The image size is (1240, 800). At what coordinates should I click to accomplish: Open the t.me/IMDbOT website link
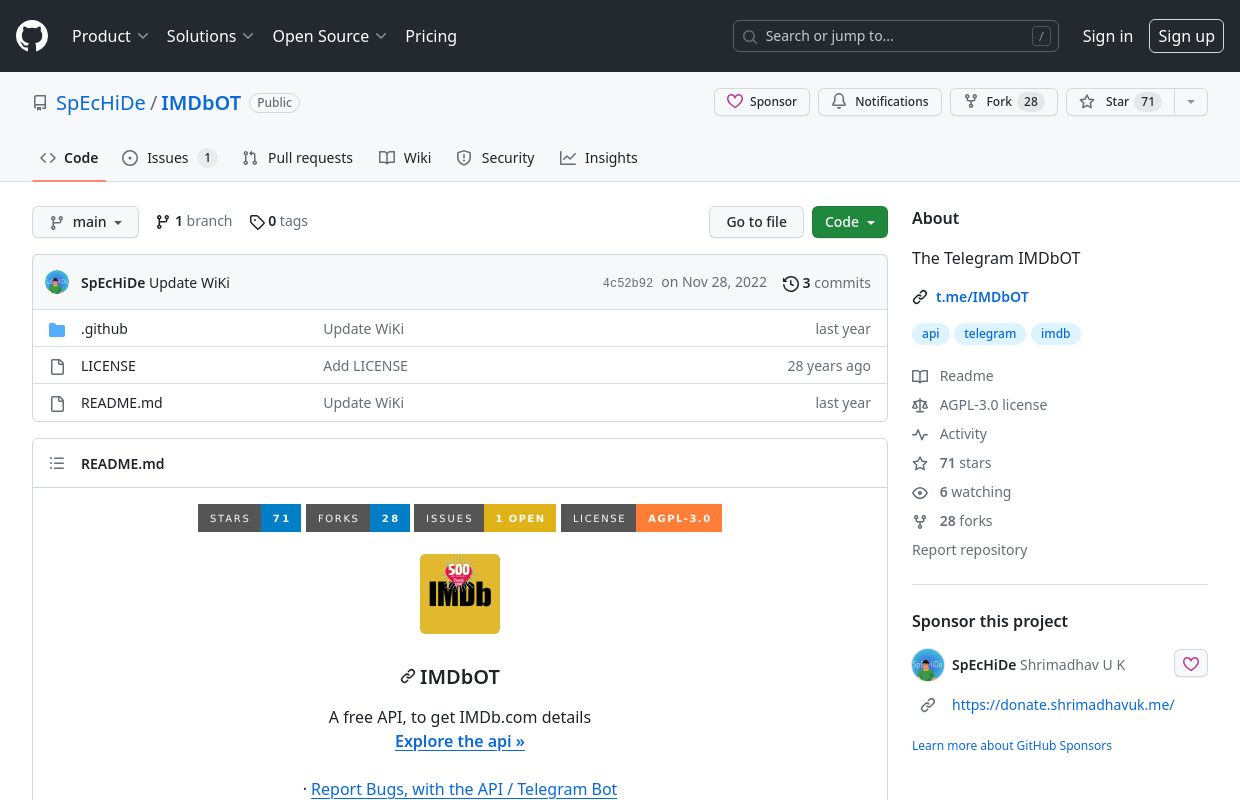point(982,297)
